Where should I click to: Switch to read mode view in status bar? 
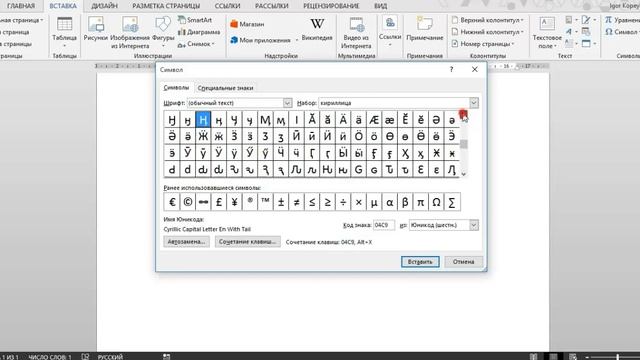click(533, 356)
